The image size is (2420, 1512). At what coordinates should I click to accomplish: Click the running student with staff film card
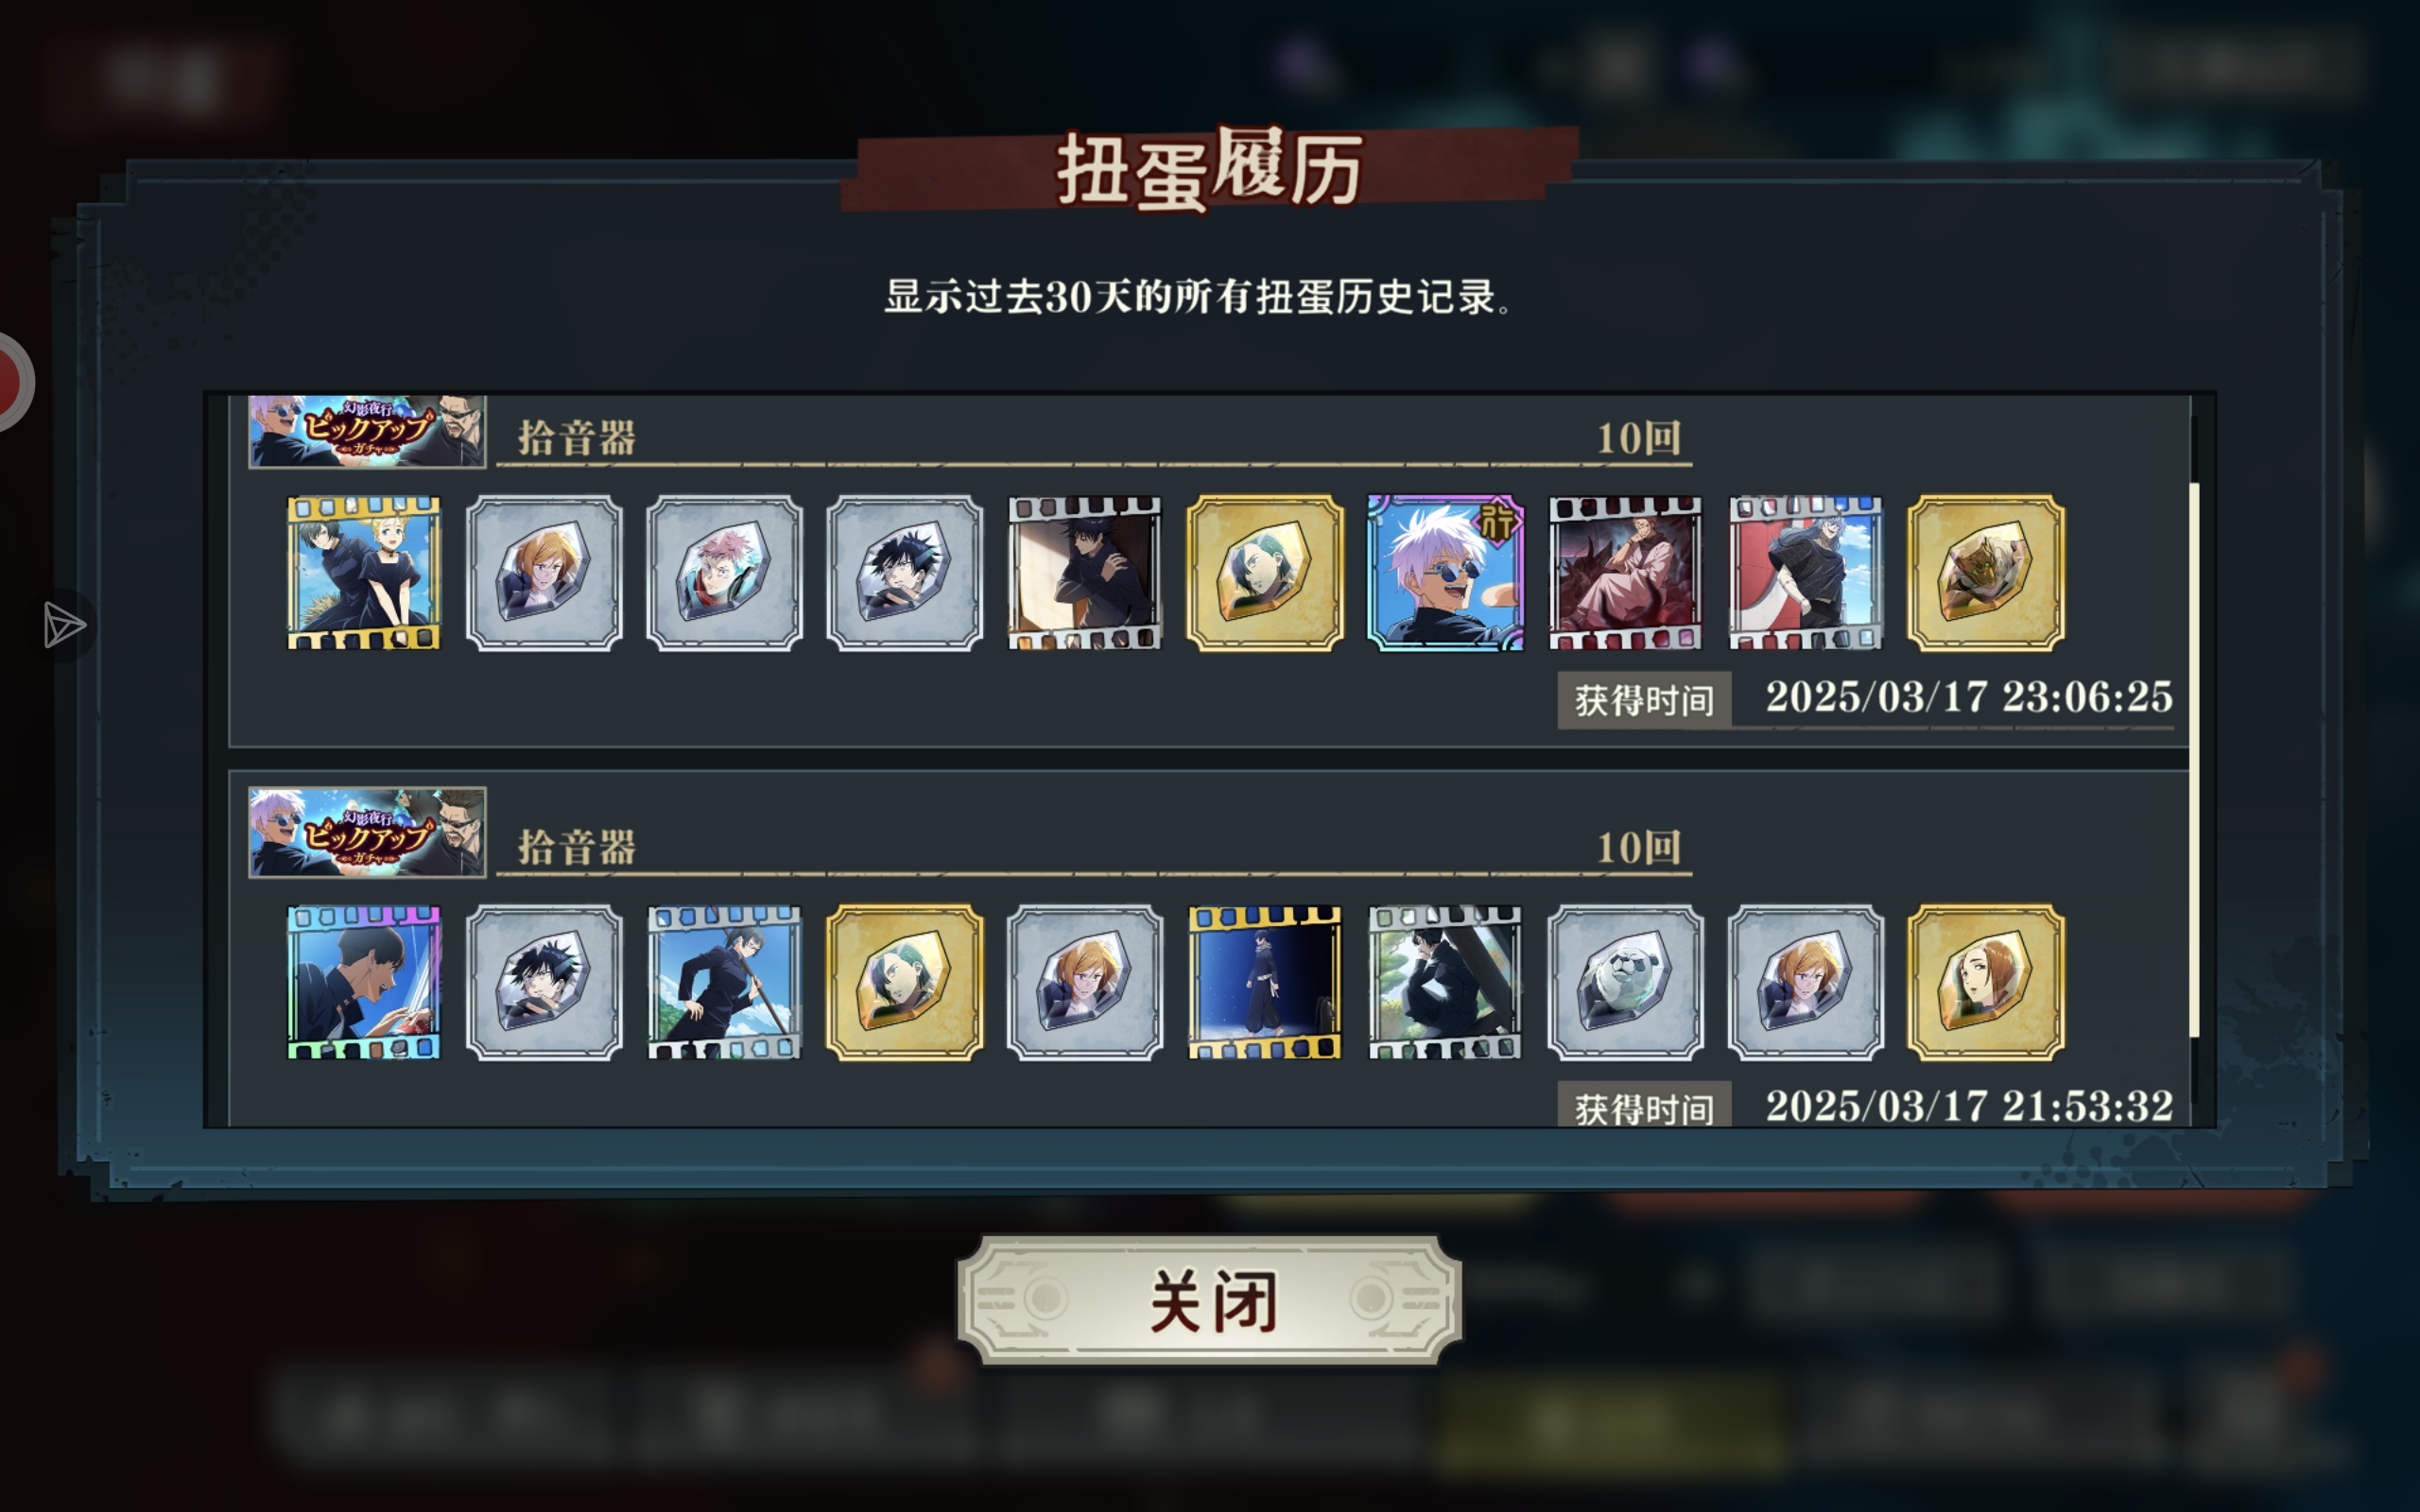pyautogui.click(x=724, y=983)
